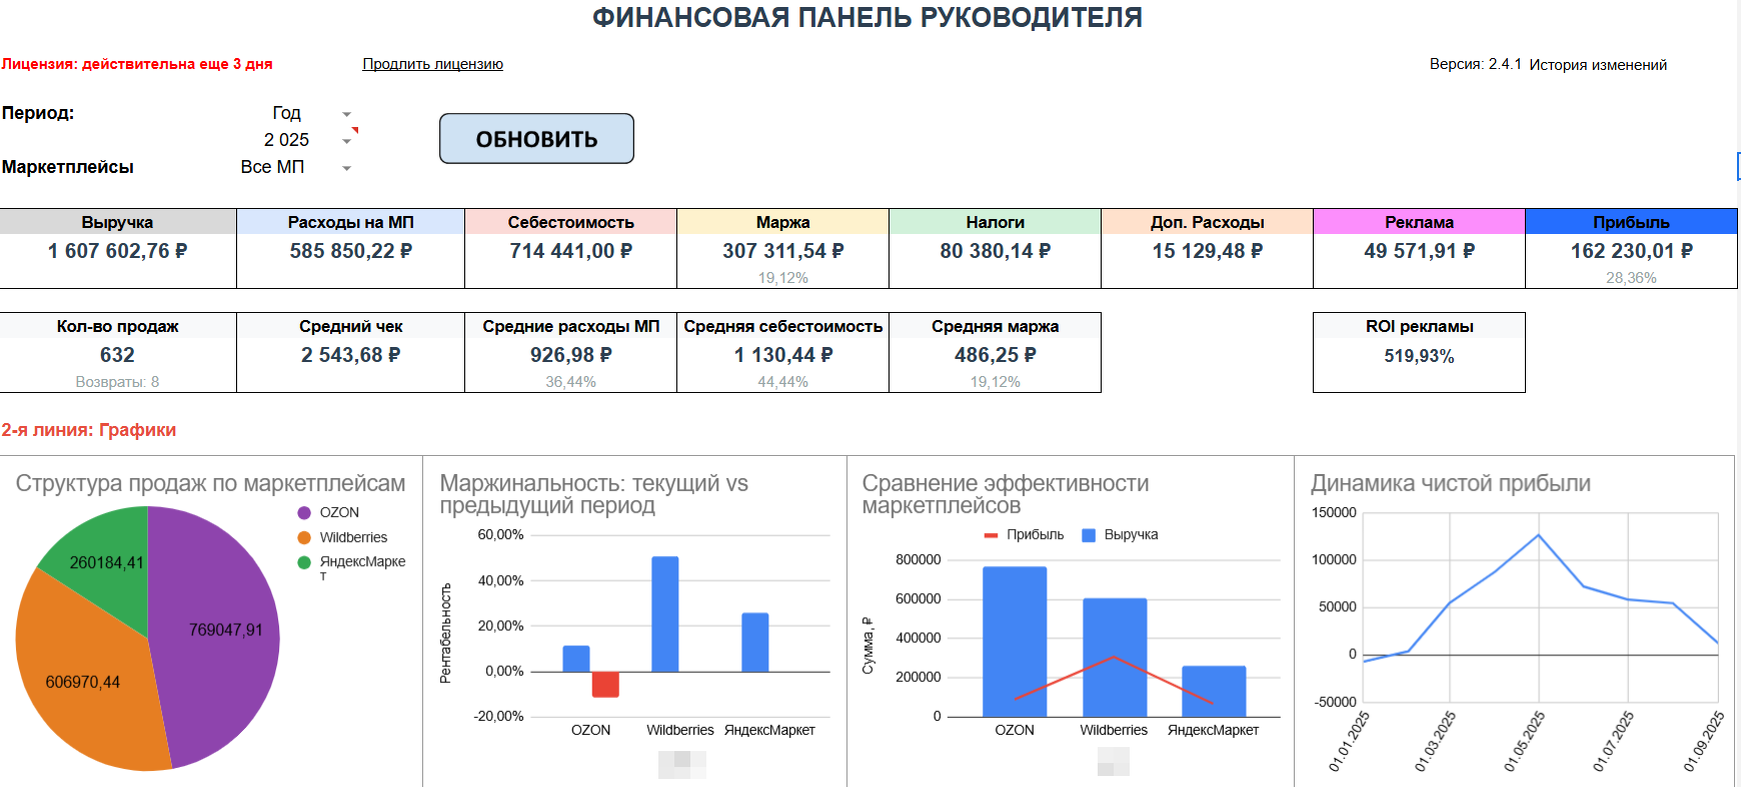Click the green ЯндексМаркет legend marker
This screenshot has width=1741, height=787.
(304, 562)
